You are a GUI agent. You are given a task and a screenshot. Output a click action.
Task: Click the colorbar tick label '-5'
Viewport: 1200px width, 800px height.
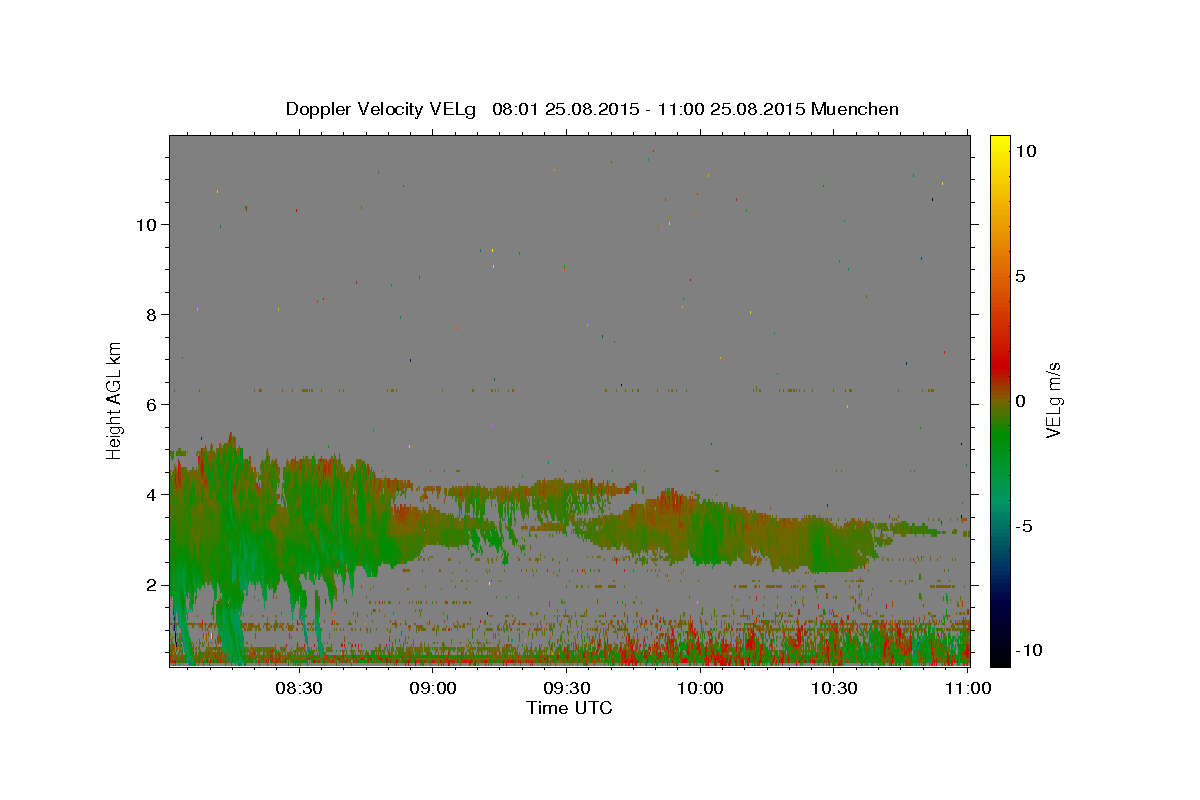[x=1023, y=526]
